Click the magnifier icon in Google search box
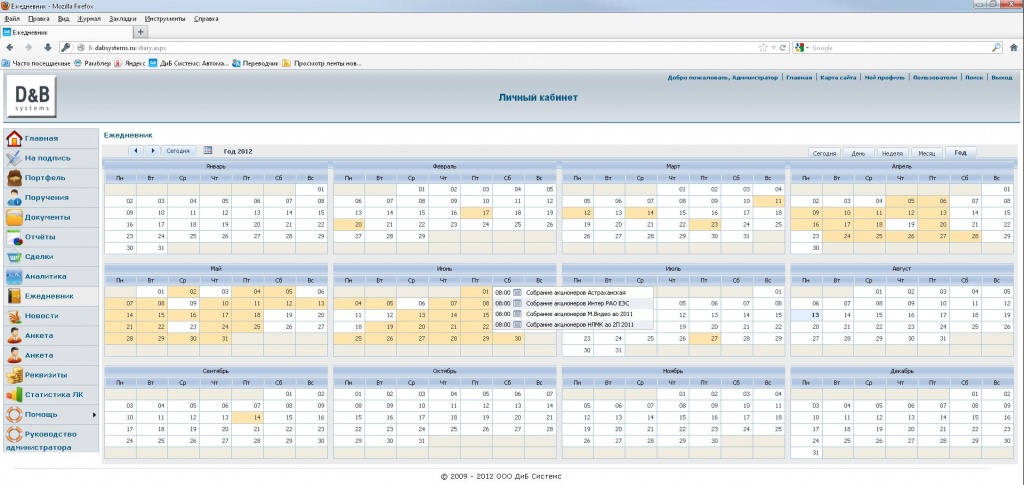The image size is (1024, 485). 997,48
